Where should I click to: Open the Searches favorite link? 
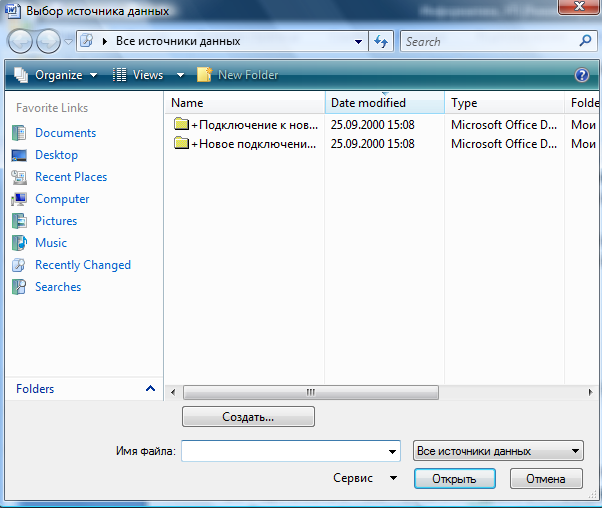tap(58, 287)
